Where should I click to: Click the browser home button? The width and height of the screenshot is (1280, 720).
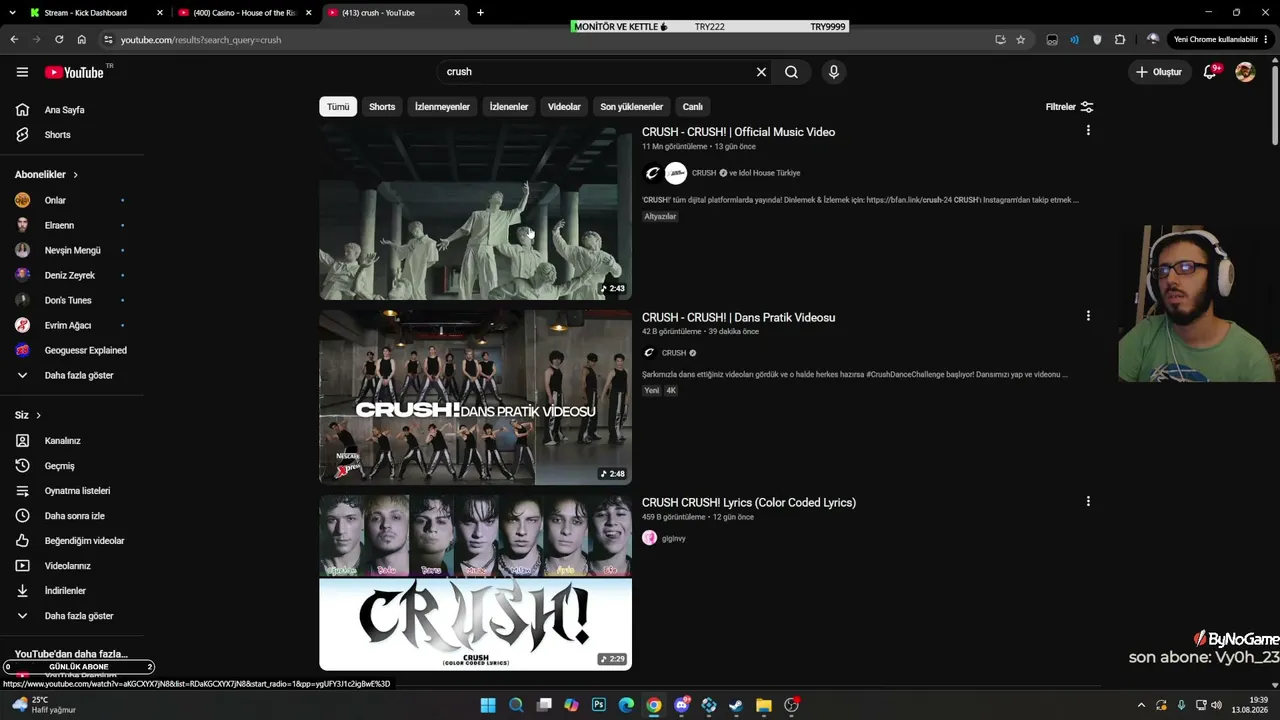pos(81,40)
